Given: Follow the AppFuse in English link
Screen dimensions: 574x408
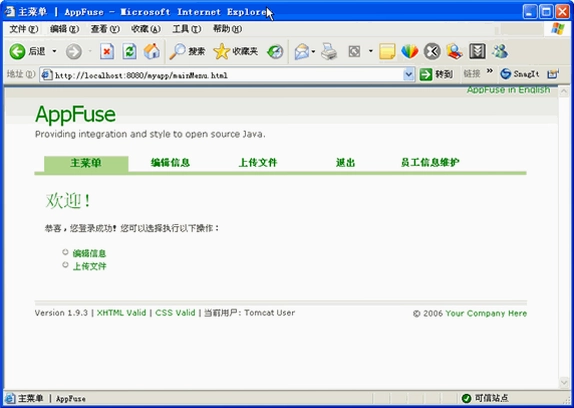Looking at the screenshot, I should (x=508, y=90).
